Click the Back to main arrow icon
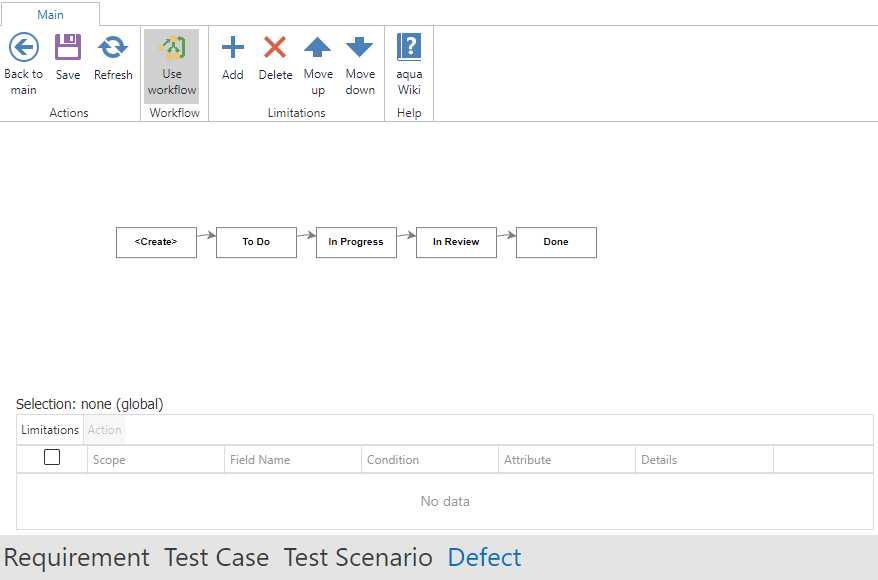 pyautogui.click(x=23, y=48)
